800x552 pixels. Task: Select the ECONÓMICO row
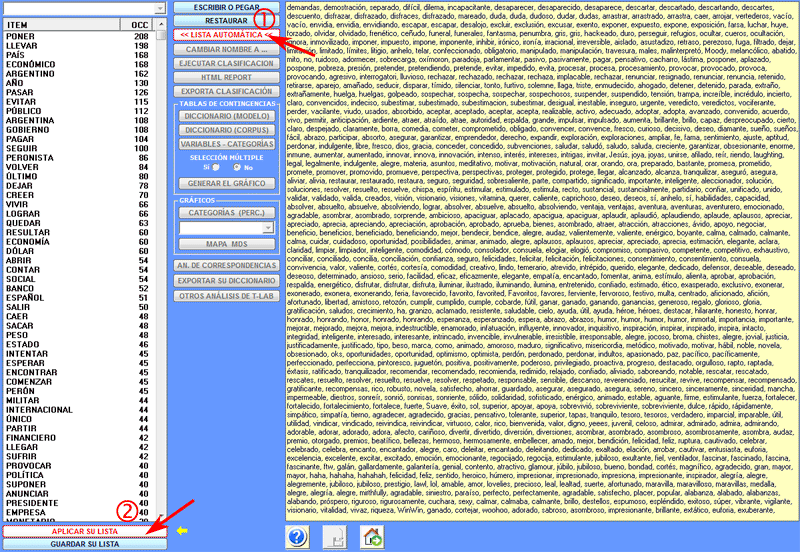click(x=79, y=64)
